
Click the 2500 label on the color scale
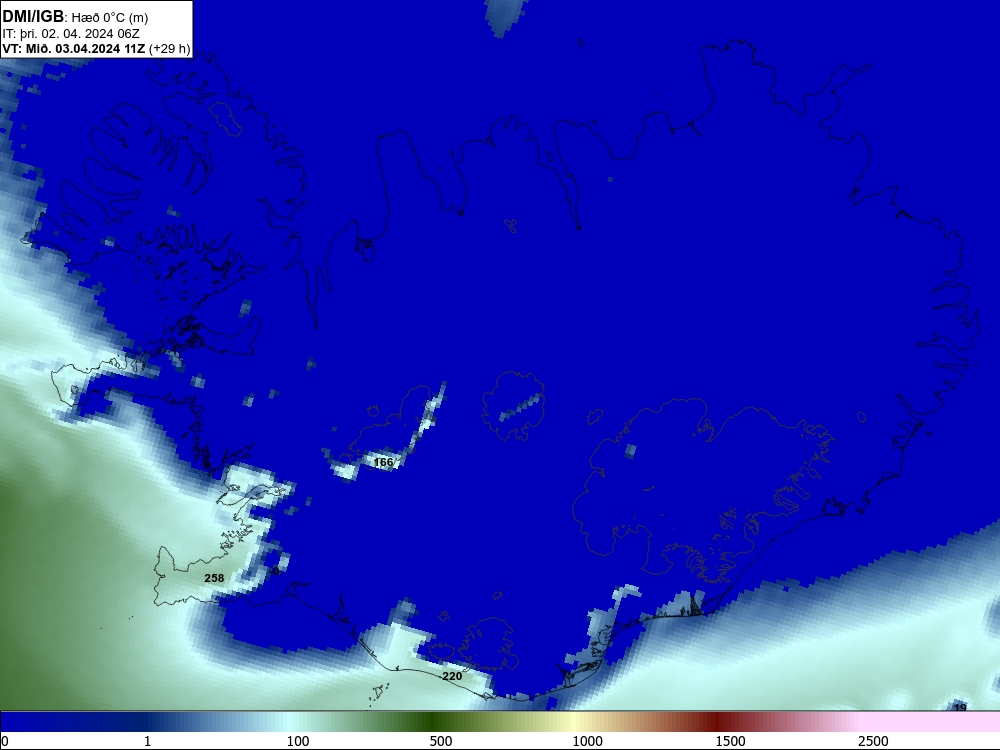[873, 741]
